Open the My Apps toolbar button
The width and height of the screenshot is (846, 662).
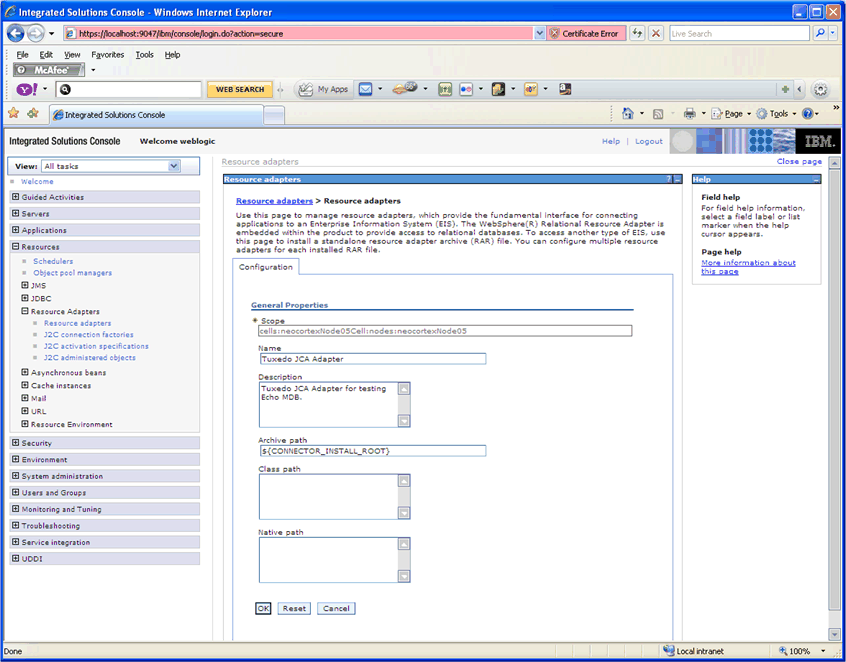[324, 90]
